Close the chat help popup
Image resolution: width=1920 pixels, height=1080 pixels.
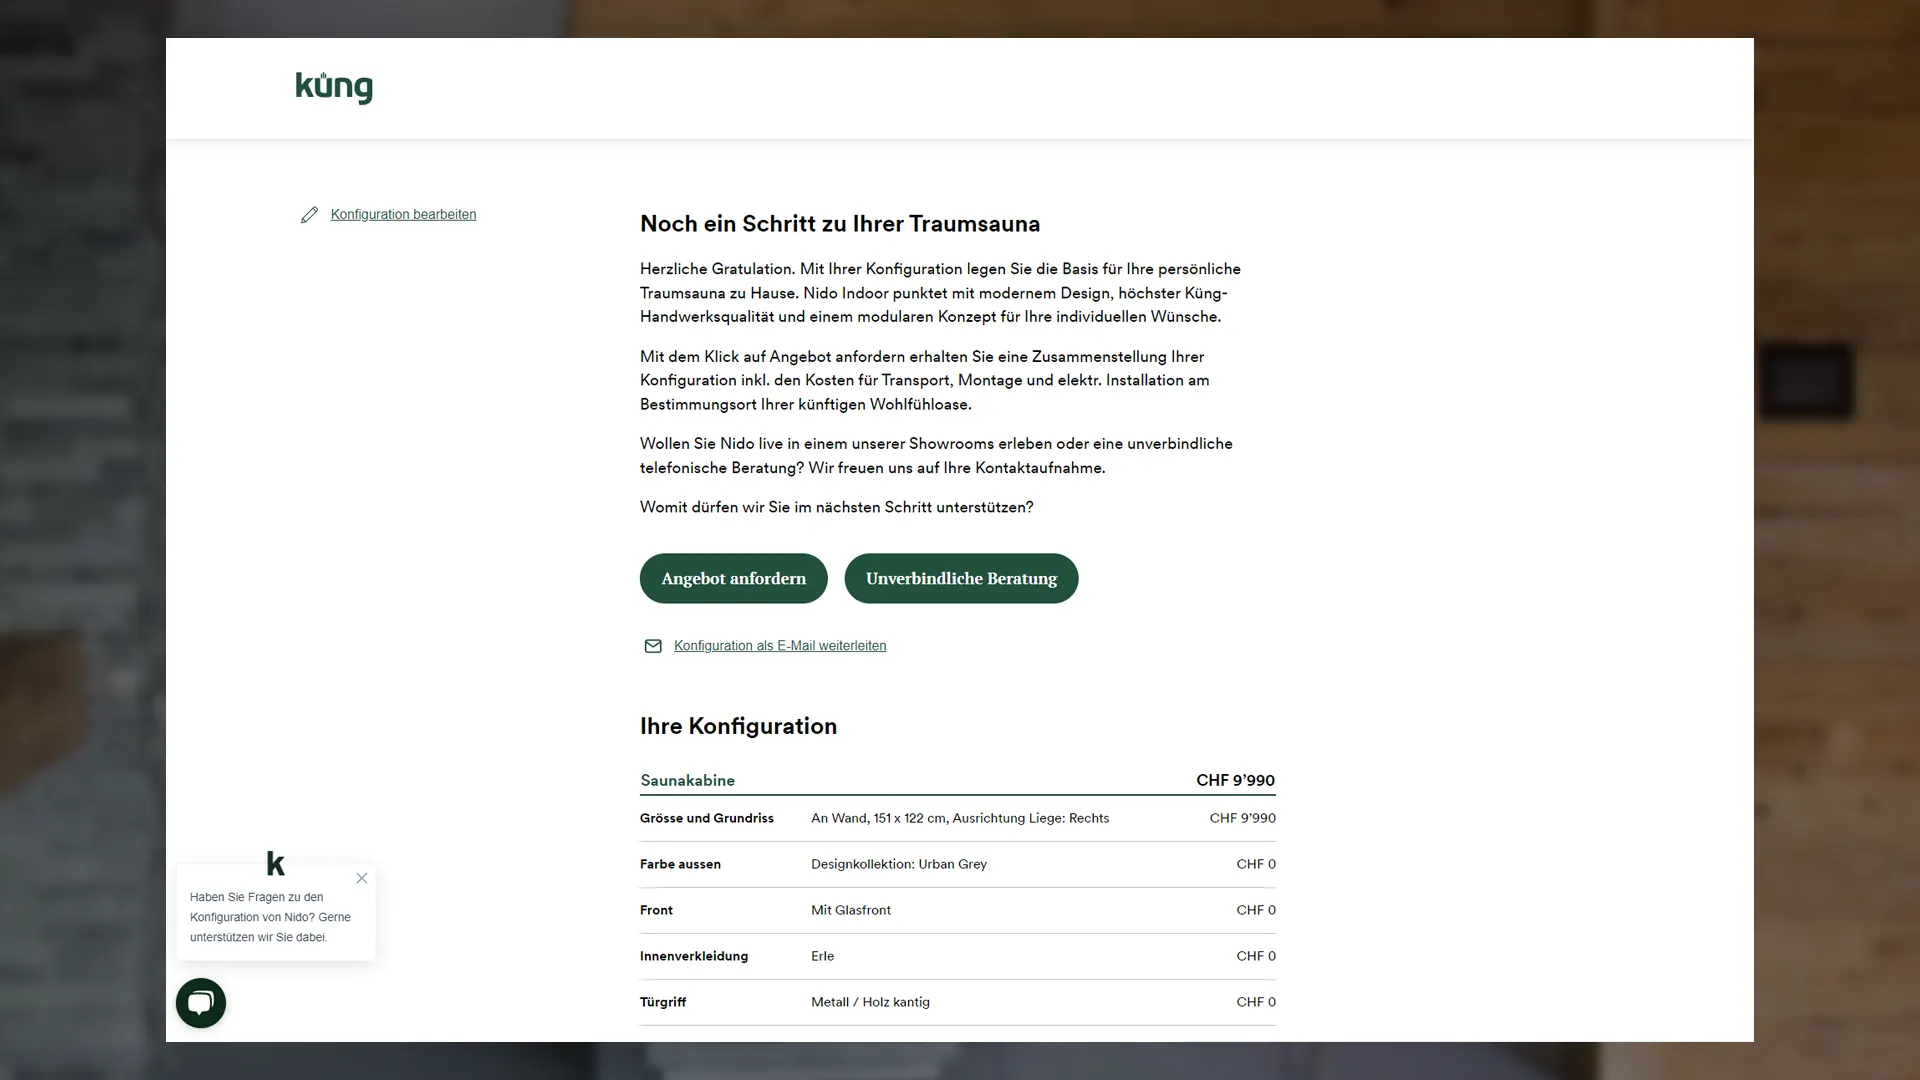tap(362, 878)
